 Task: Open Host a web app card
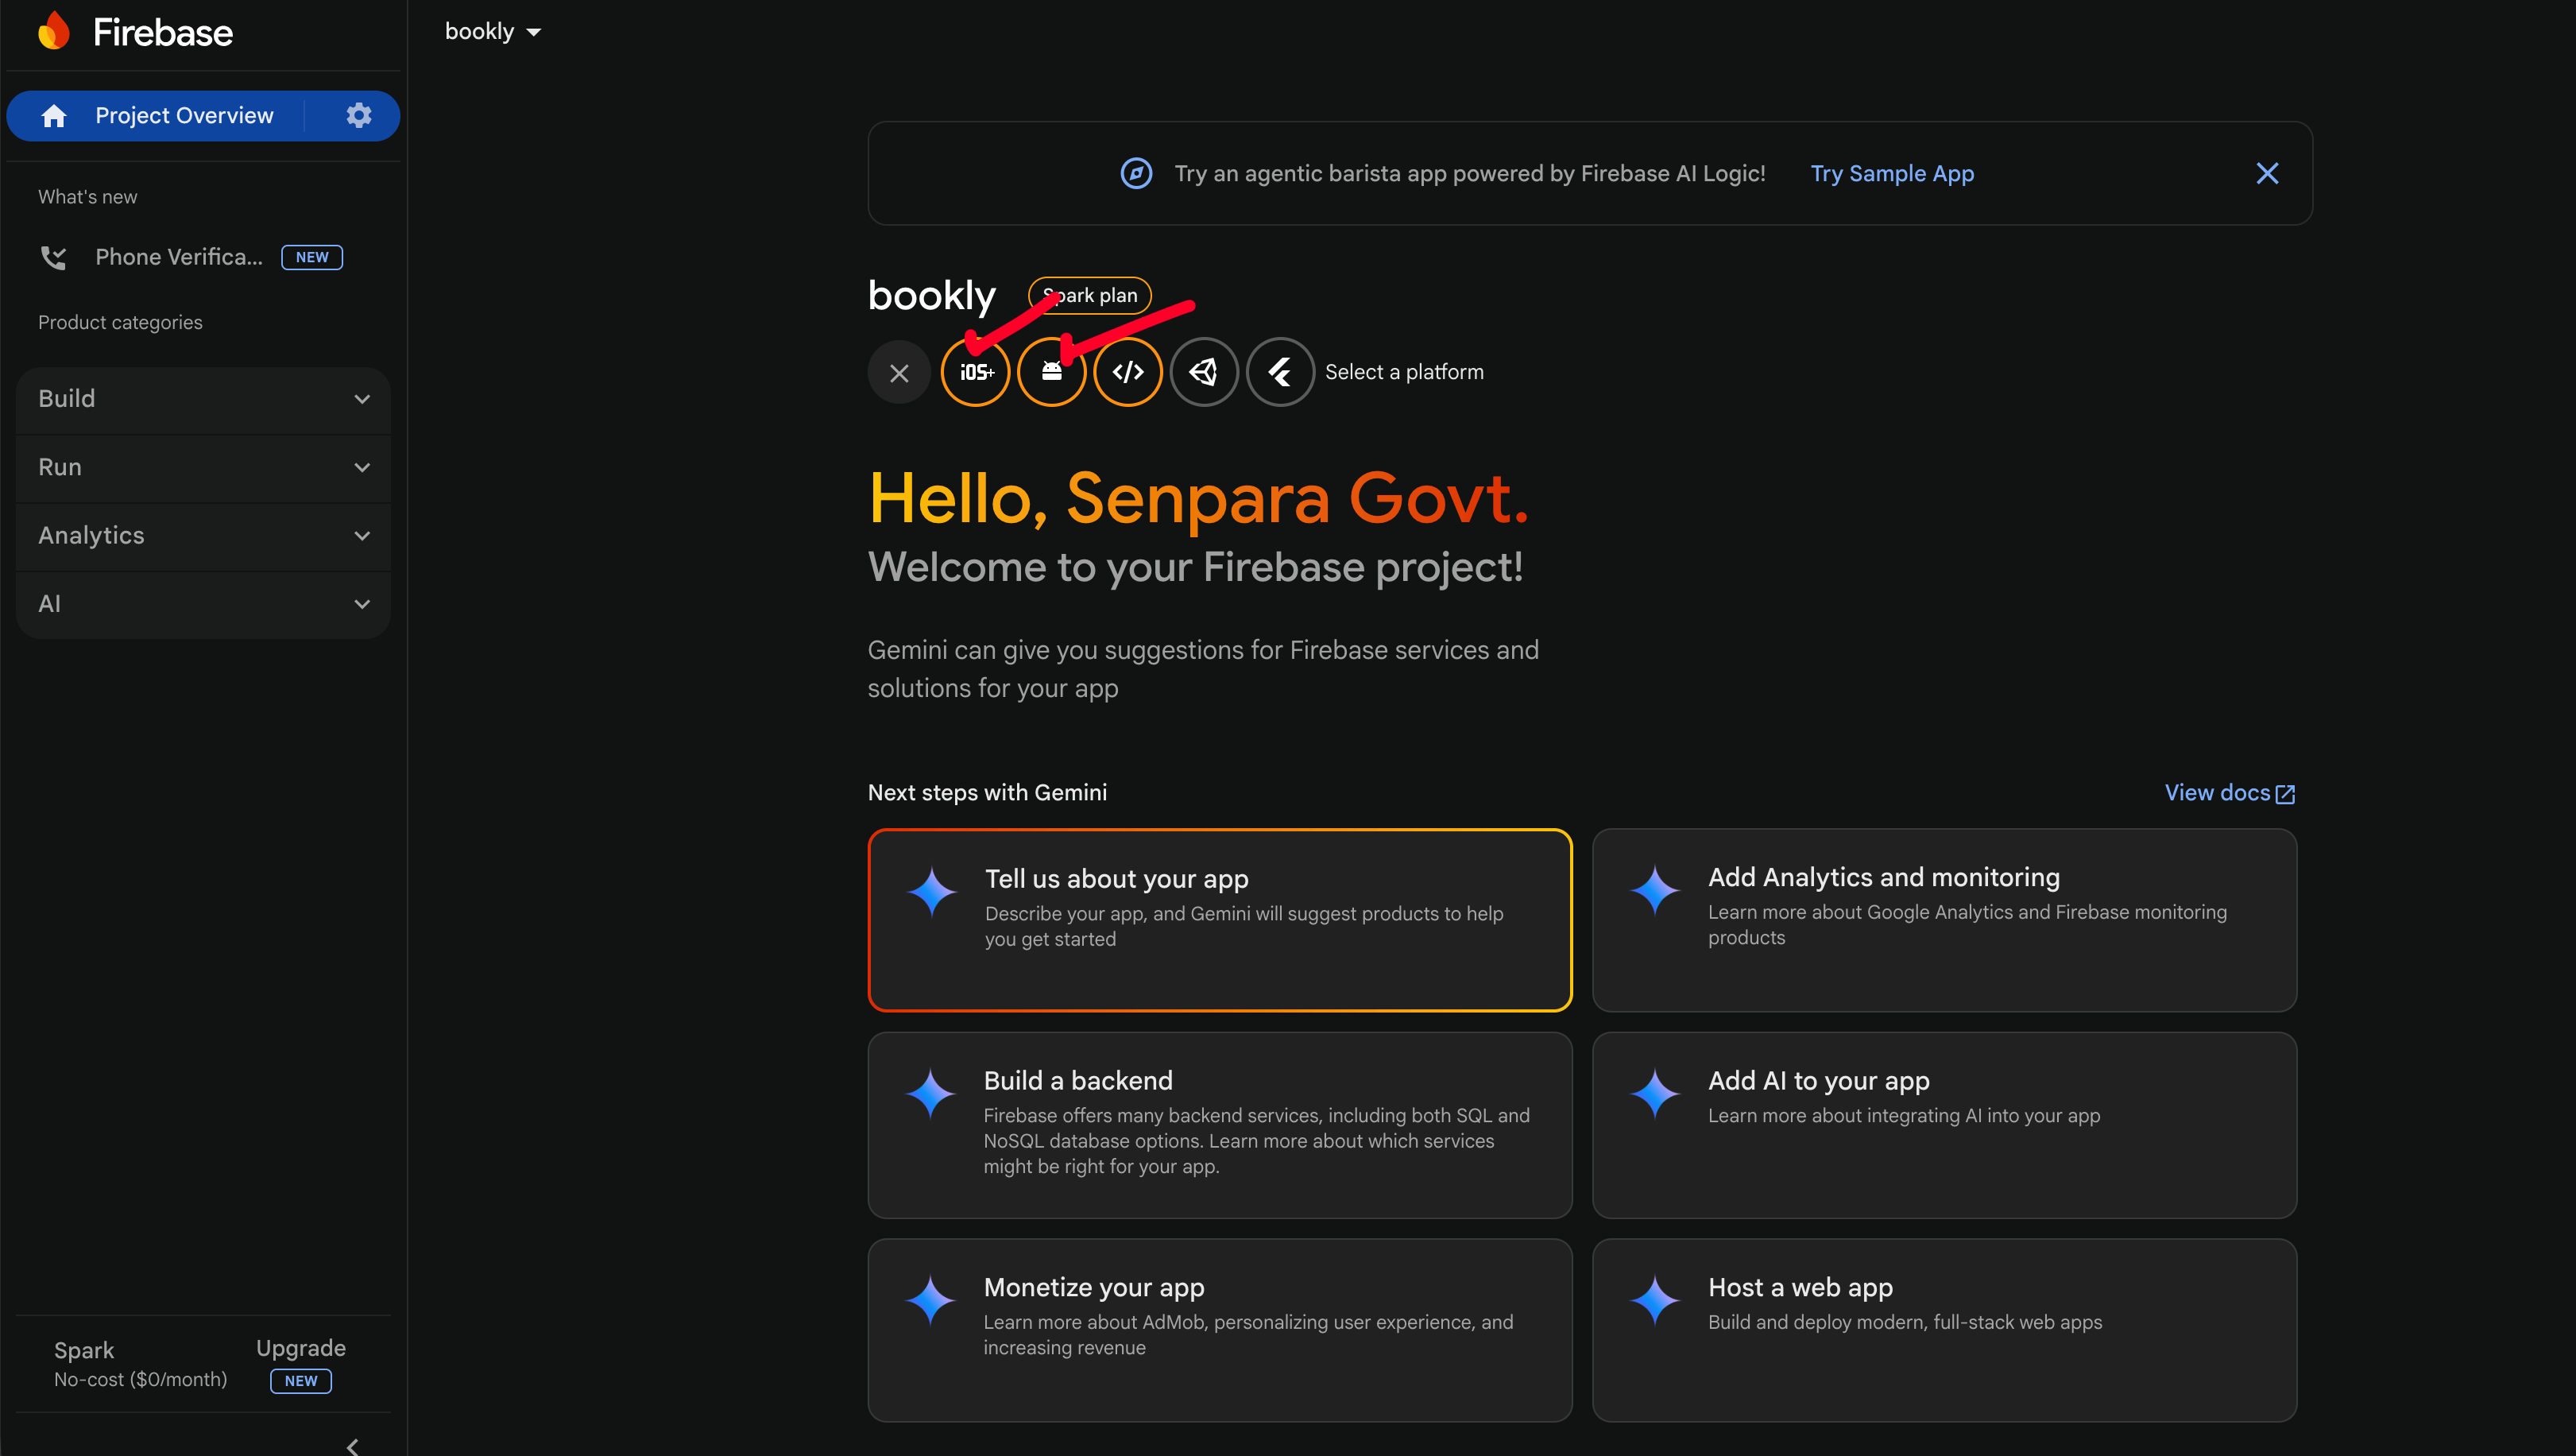pos(1944,1330)
